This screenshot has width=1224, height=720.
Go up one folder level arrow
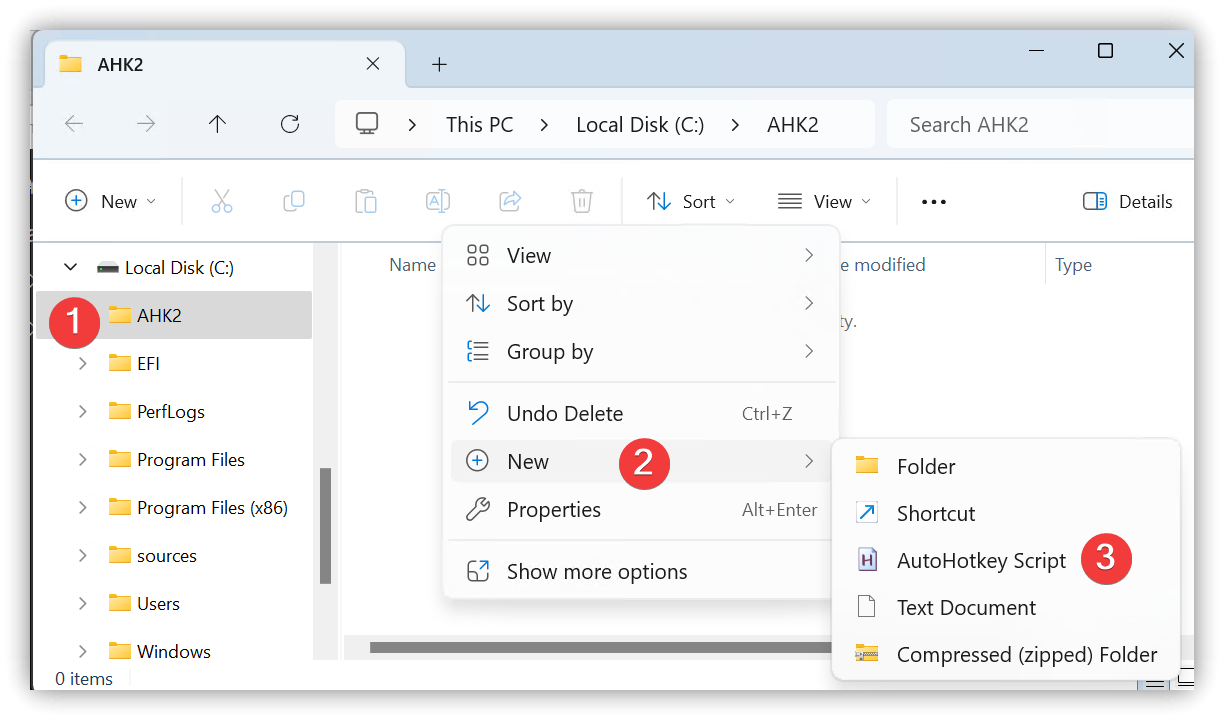pos(217,124)
